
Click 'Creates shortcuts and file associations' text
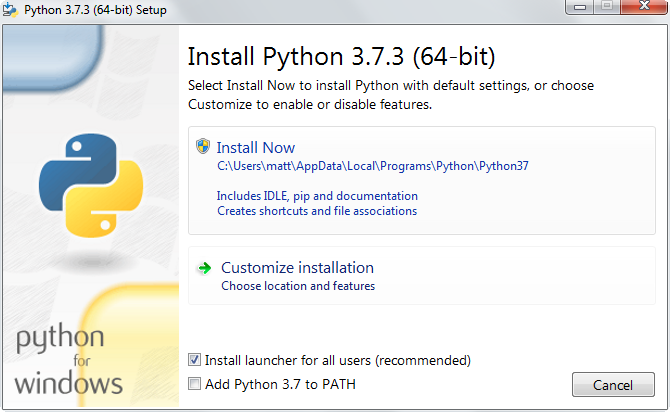tap(317, 211)
